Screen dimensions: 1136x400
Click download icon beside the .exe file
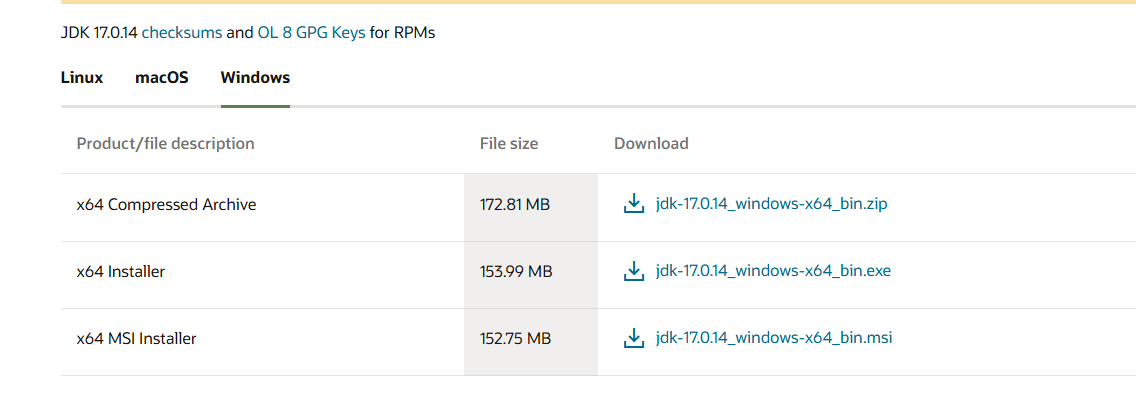coord(634,272)
